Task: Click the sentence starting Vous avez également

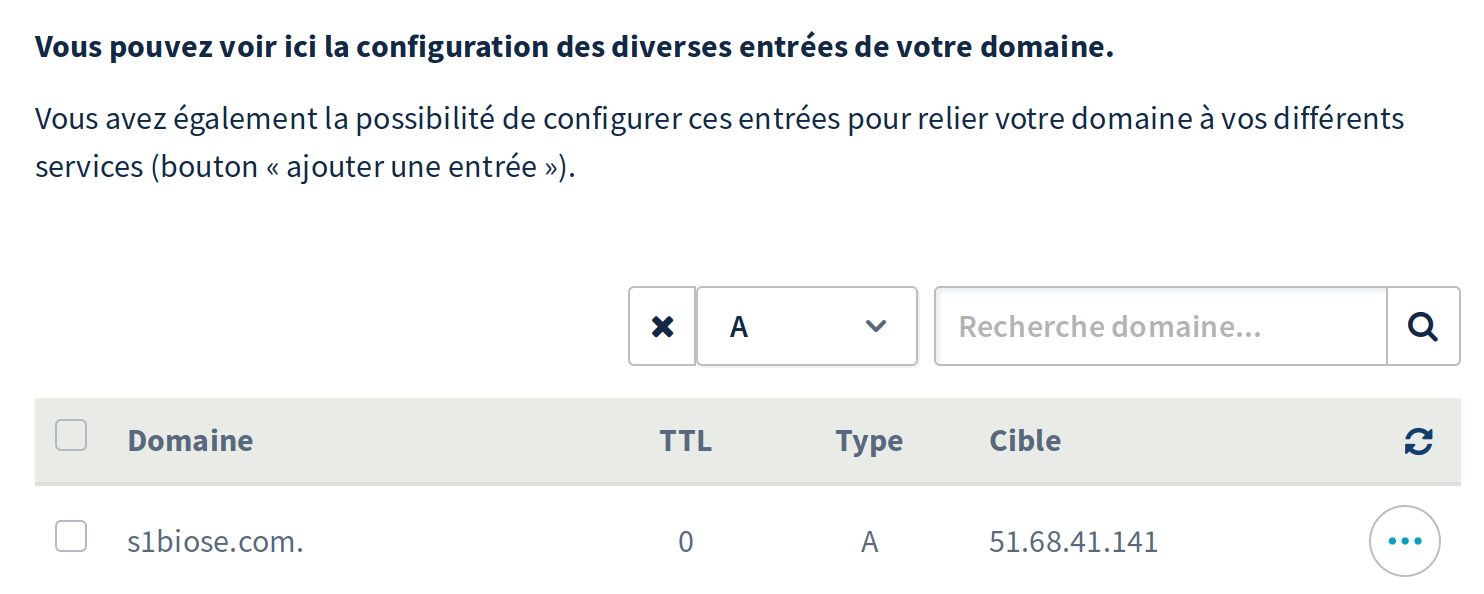Action: (720, 143)
